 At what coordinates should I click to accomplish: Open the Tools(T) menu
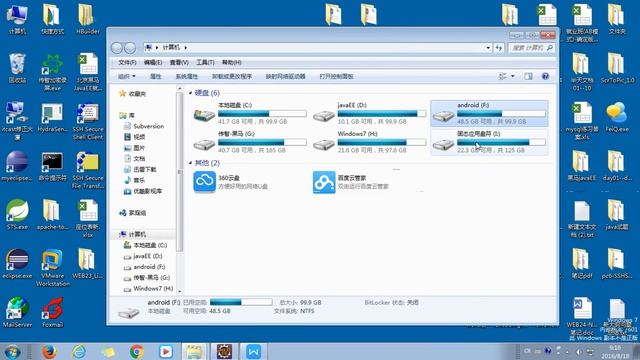(205, 62)
